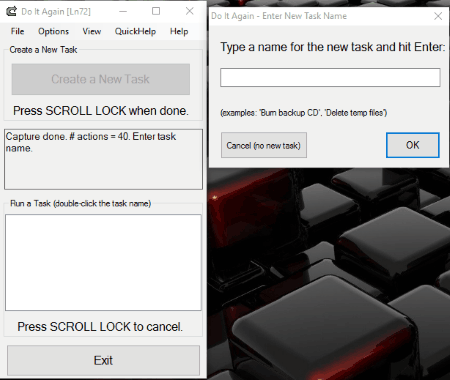Image resolution: width=450 pixels, height=380 pixels.
Task: Click the Exit button in main window
Action: (103, 360)
